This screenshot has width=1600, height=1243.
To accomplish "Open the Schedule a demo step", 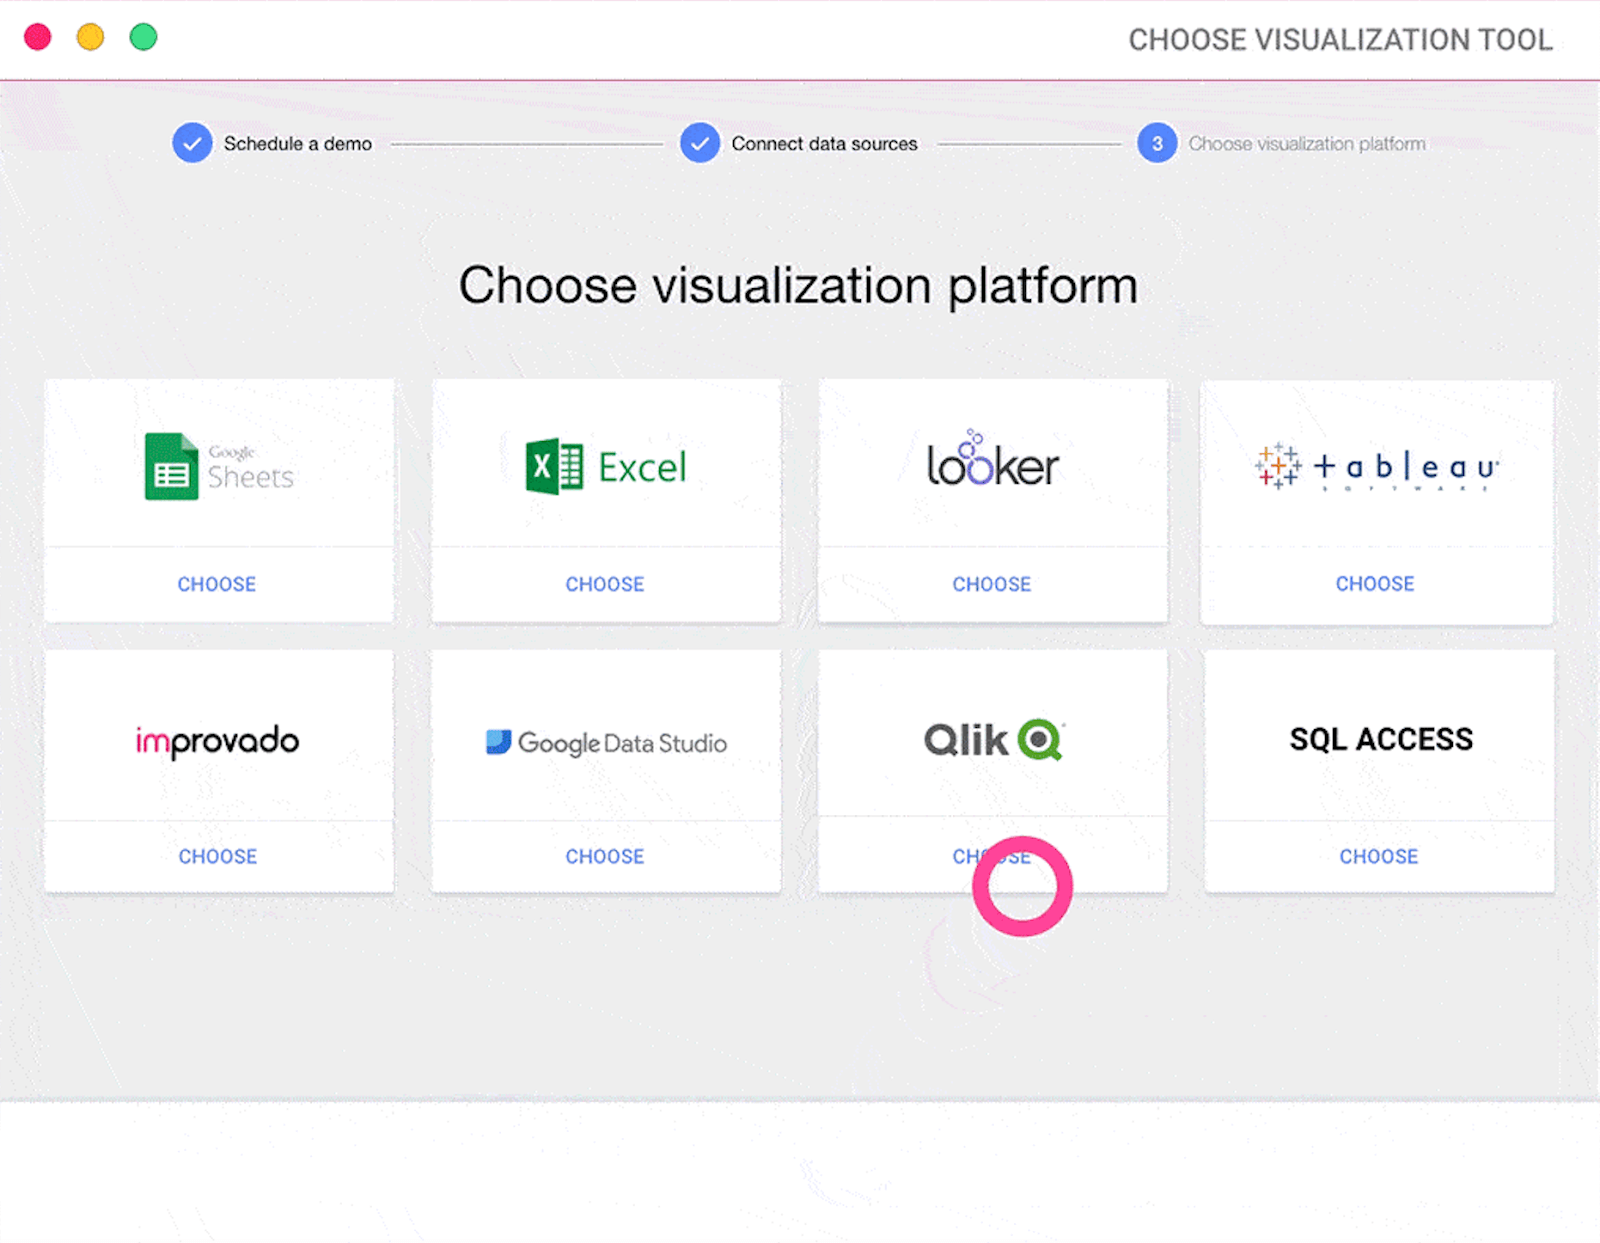I will [297, 143].
